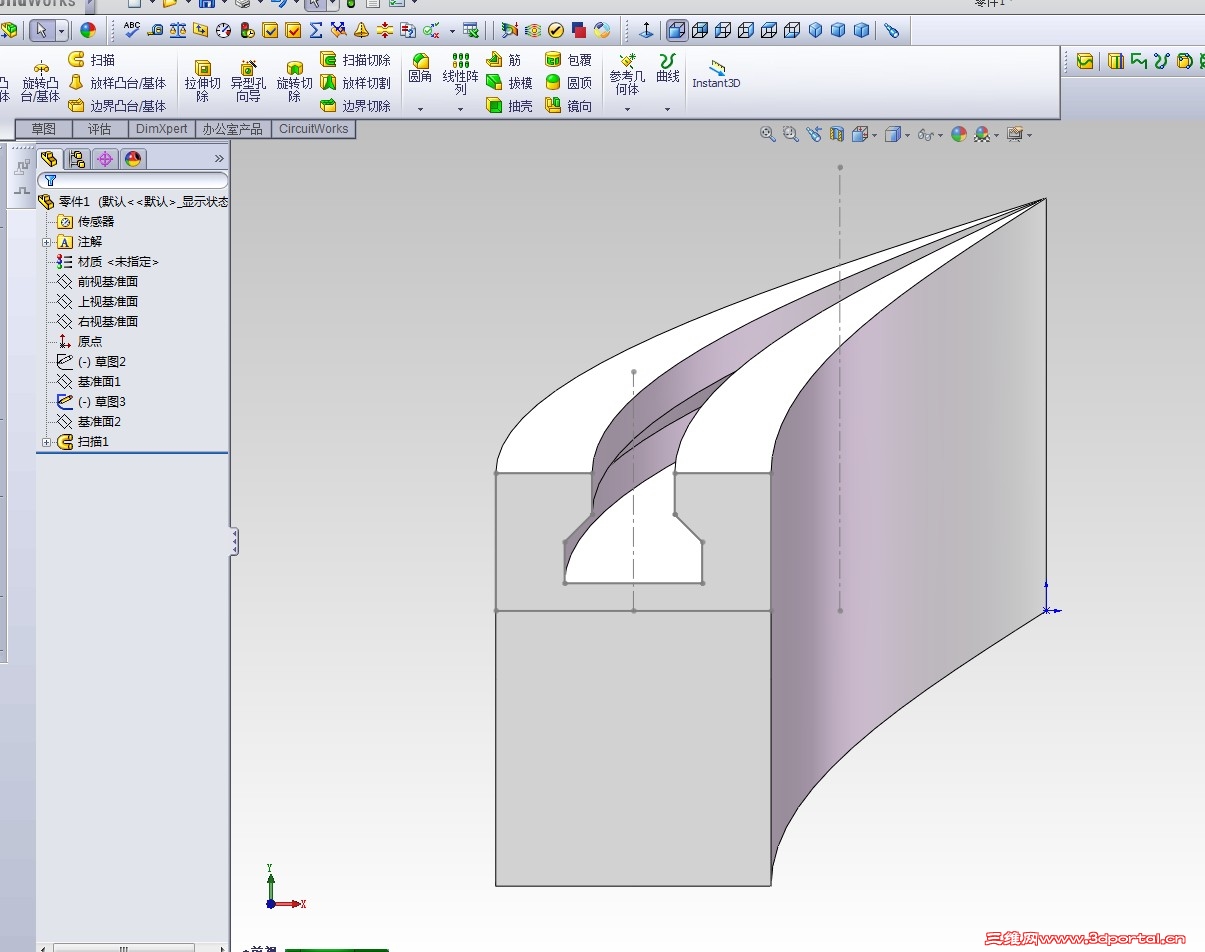1205x952 pixels.
Task: Select the 放样凸台/基体 loft tool
Action: 116,83
